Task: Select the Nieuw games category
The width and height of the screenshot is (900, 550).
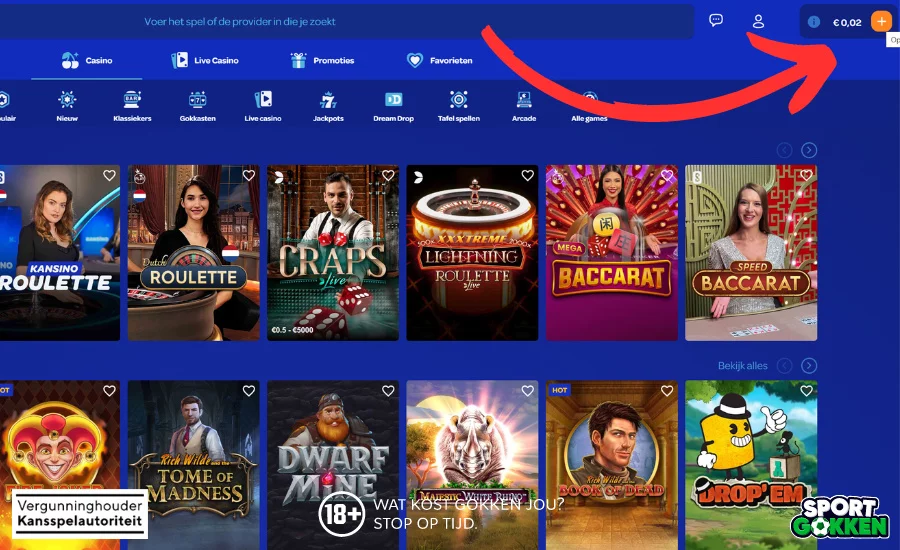Action: click(x=67, y=106)
